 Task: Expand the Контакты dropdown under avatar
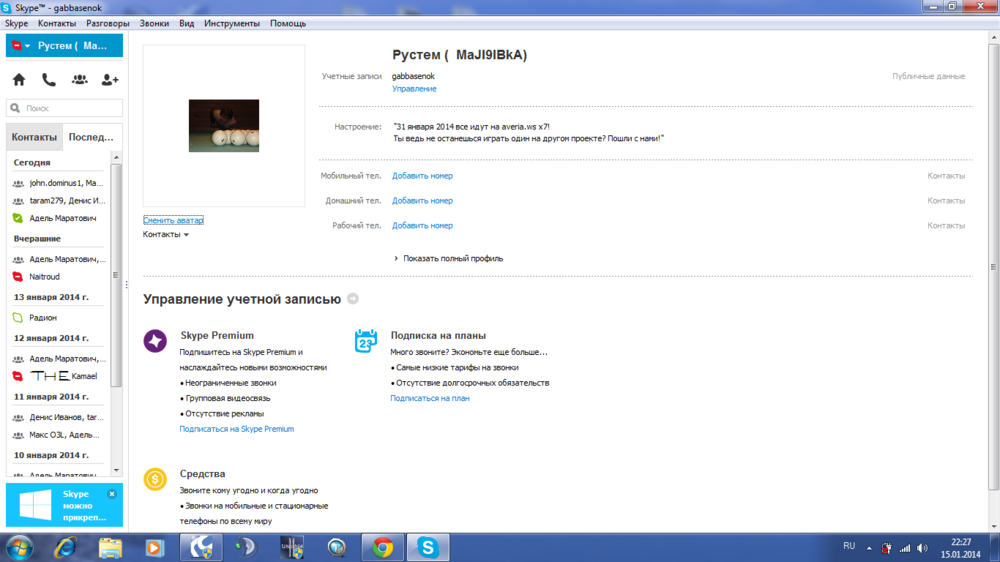tap(166, 235)
